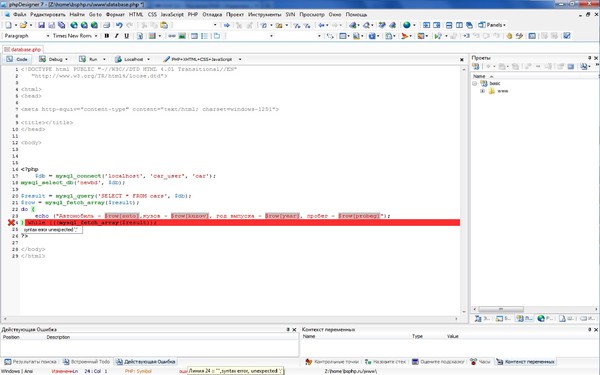Expand the www folder node
The width and height of the screenshot is (600, 375).
(x=483, y=91)
